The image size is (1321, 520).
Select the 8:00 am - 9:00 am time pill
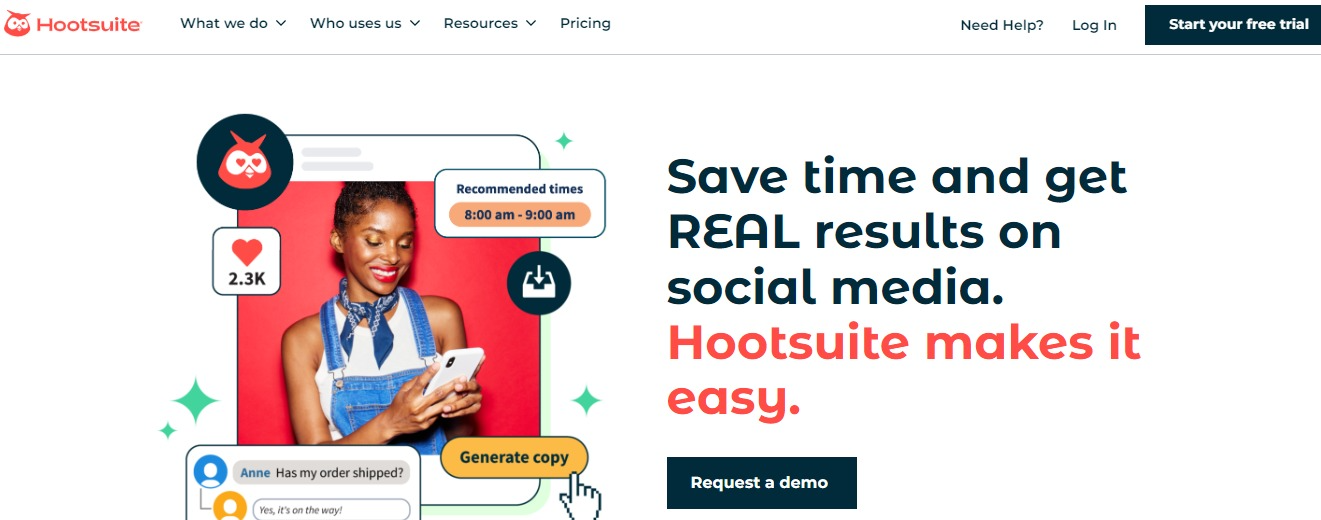520,214
